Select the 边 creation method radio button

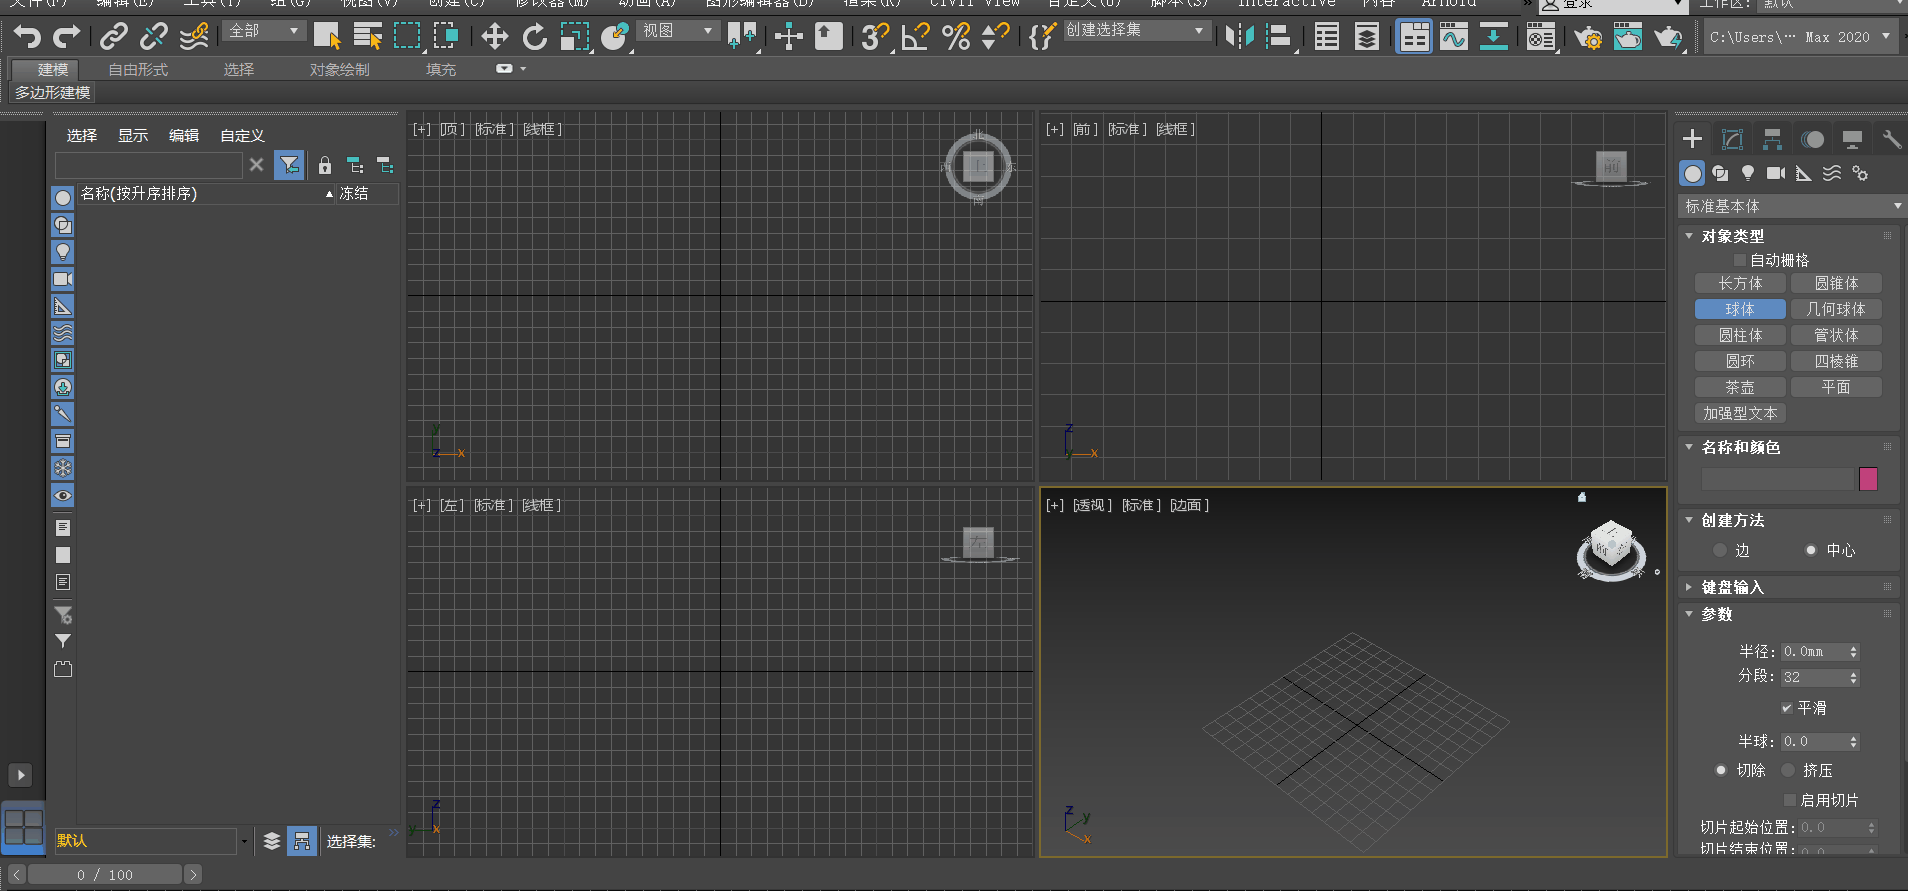1720,550
